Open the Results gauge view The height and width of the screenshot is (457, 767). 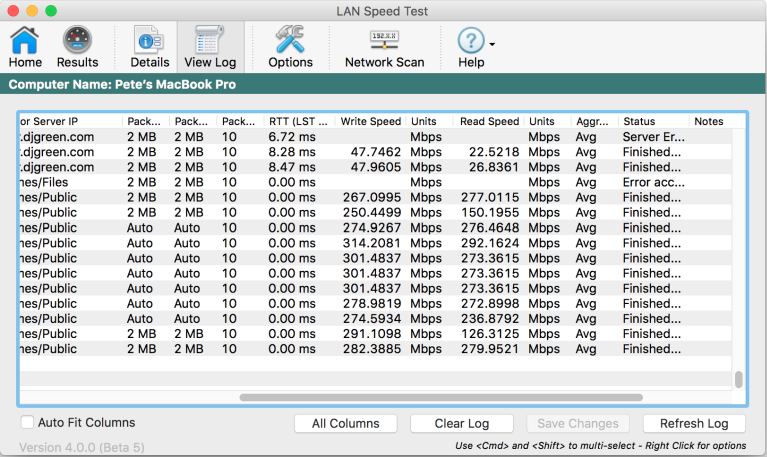point(77,47)
